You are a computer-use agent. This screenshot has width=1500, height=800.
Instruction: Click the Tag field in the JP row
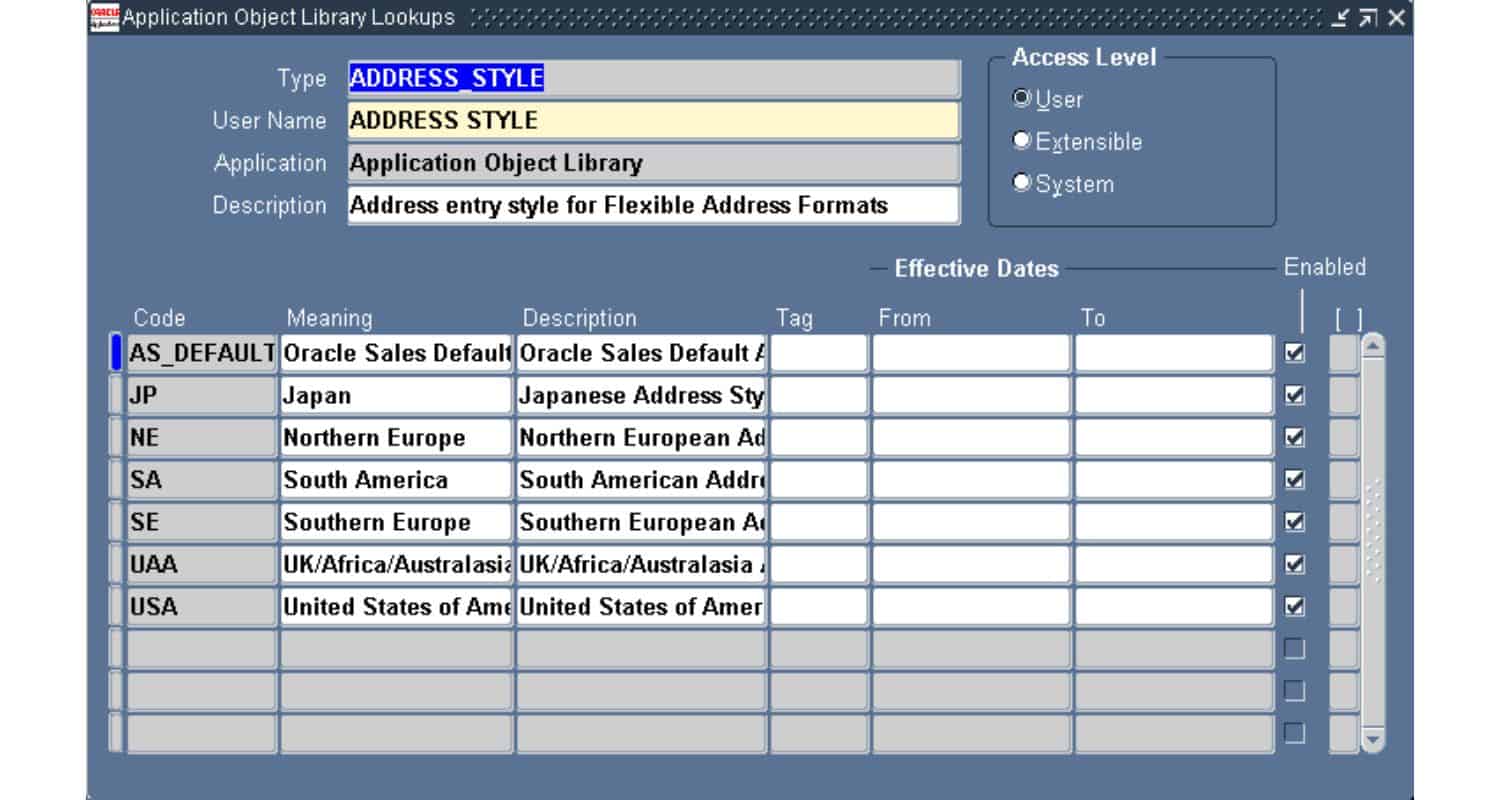click(x=819, y=395)
